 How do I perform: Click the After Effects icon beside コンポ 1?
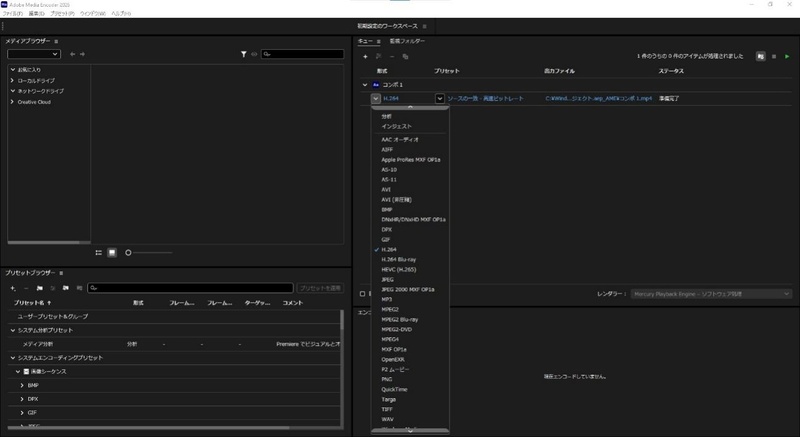[x=376, y=85]
